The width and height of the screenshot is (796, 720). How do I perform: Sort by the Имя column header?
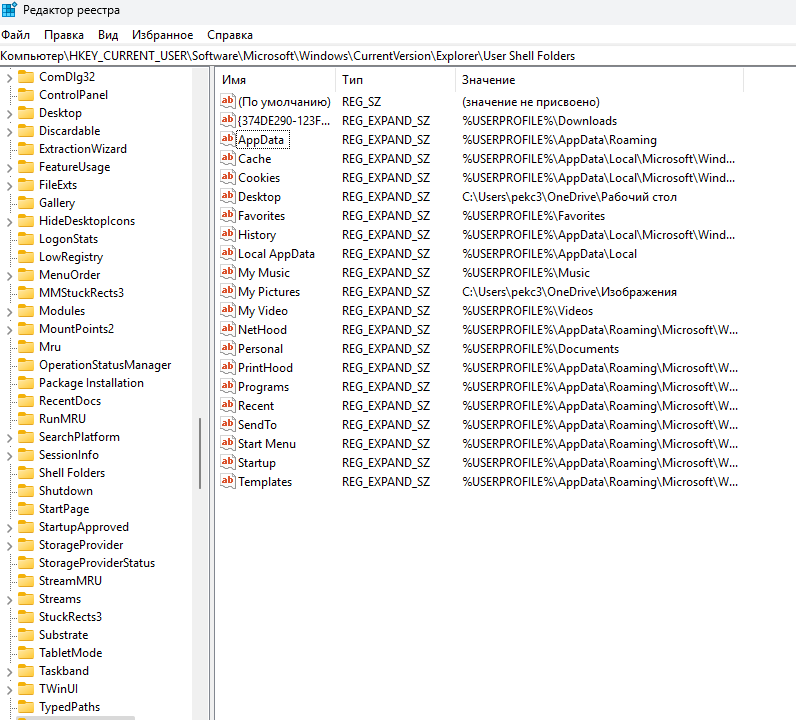(x=276, y=80)
